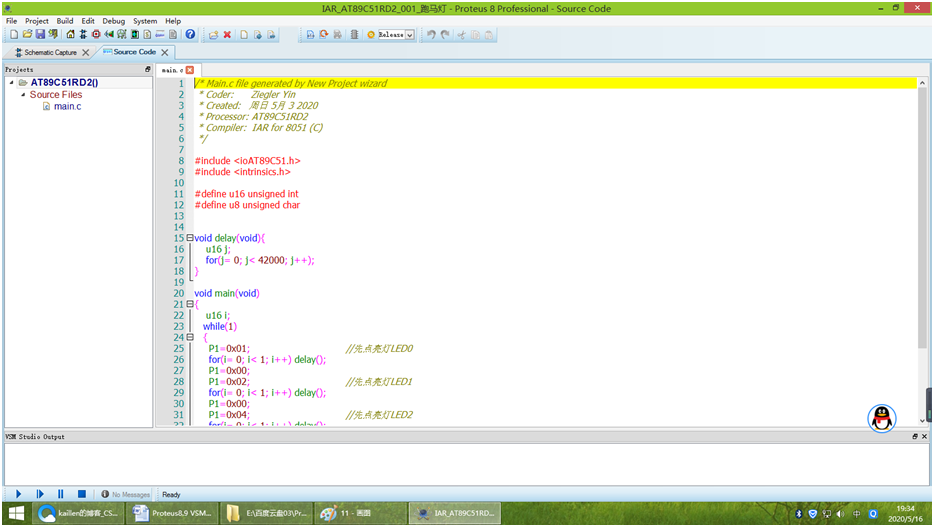This screenshot has height=527, width=934.
Task: Click the code editor vertical scrollbar
Action: click(922, 252)
